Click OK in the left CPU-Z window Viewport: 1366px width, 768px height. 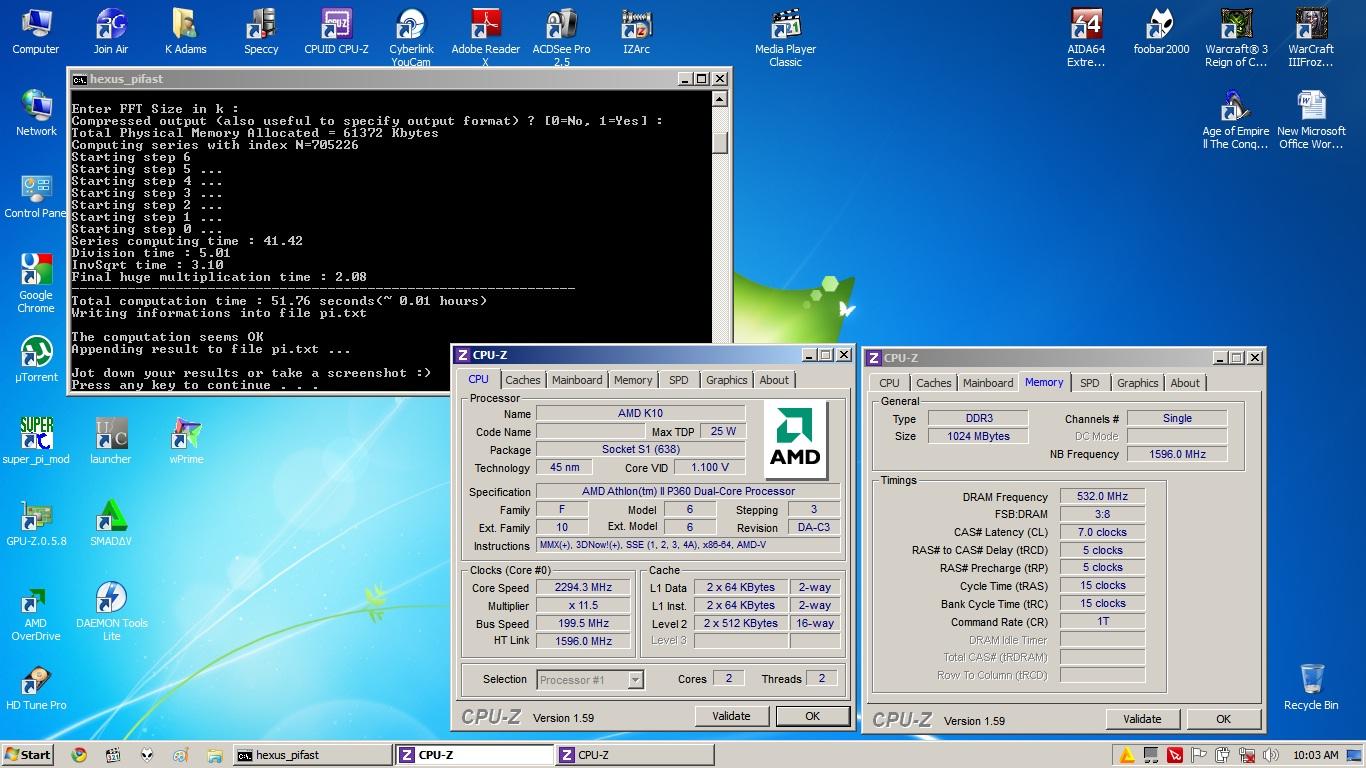[812, 716]
